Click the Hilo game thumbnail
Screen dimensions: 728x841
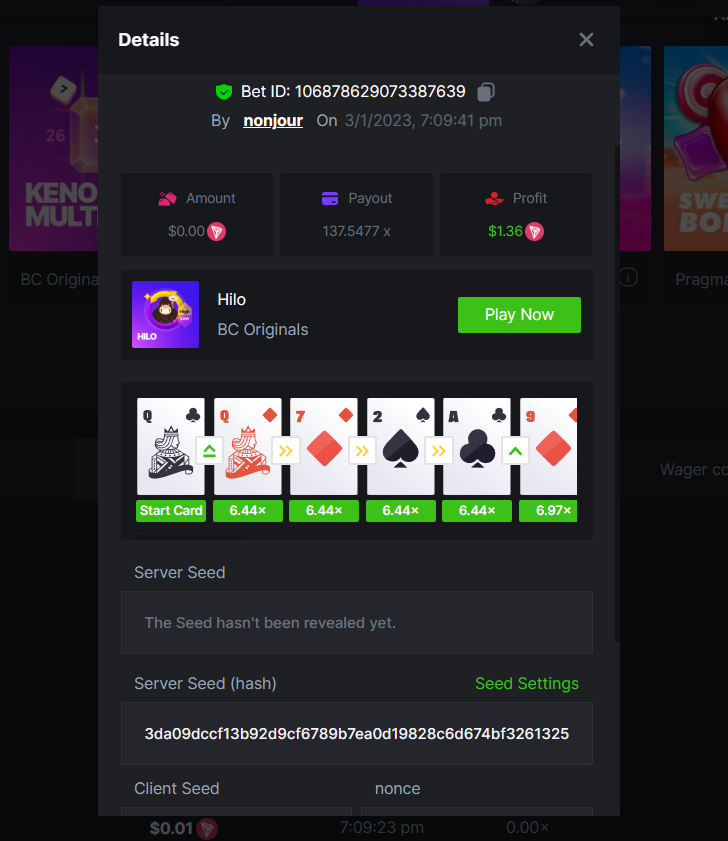pyautogui.click(x=165, y=314)
